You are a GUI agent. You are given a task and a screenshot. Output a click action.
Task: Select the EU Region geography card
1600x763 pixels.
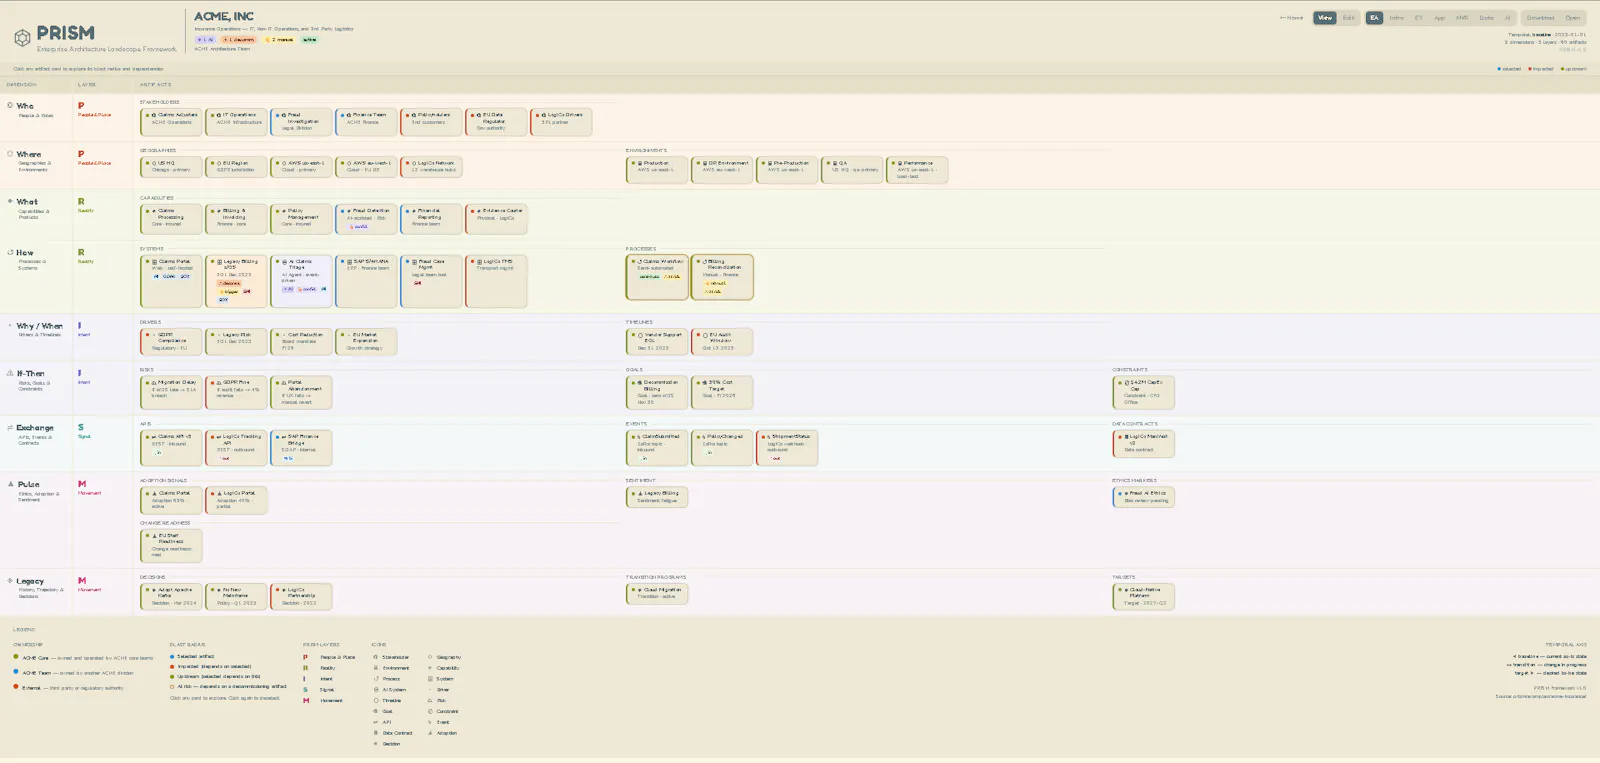tap(236, 167)
